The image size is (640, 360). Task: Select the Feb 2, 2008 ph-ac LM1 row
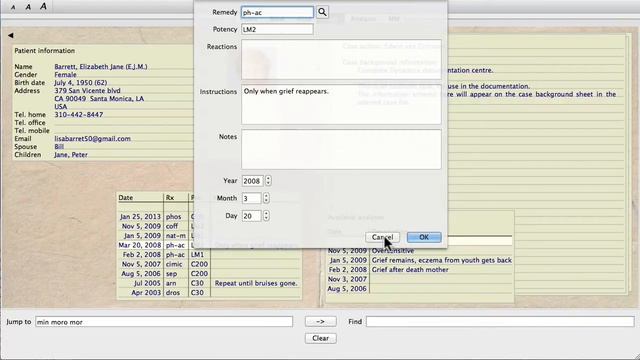coord(209,255)
